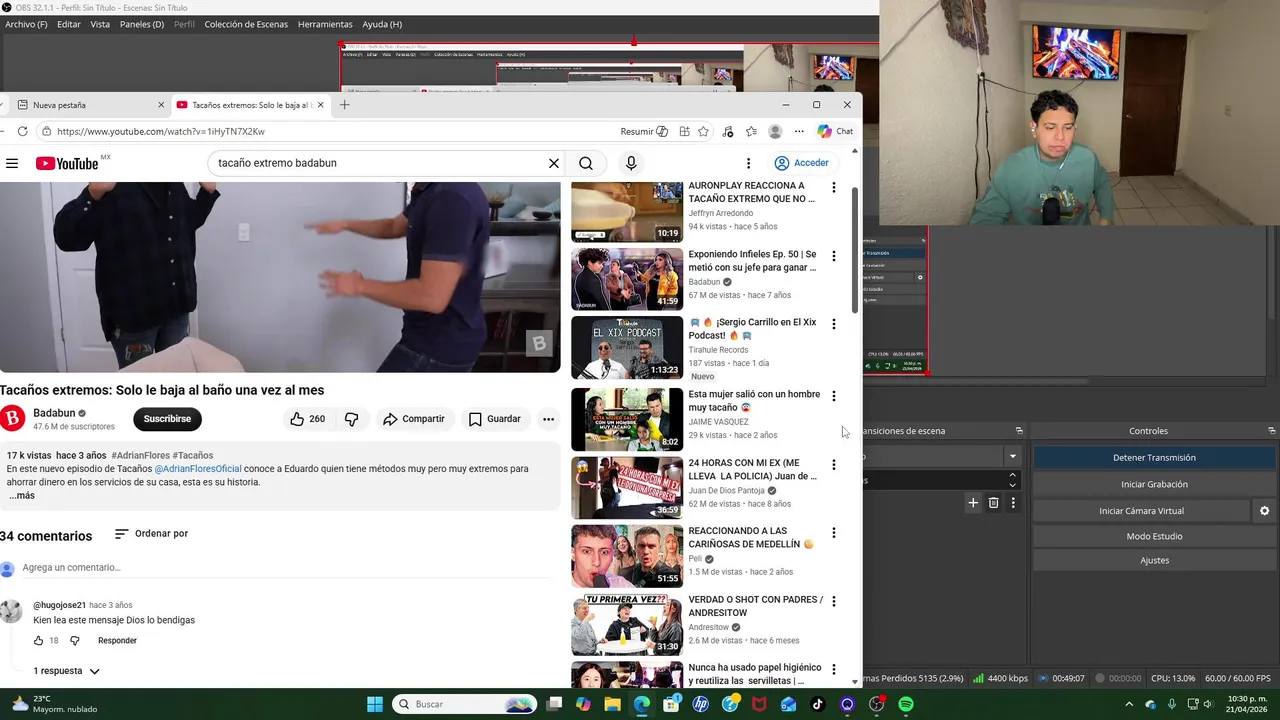Save the video with Guardar
This screenshot has width=1280, height=720.
tap(494, 419)
